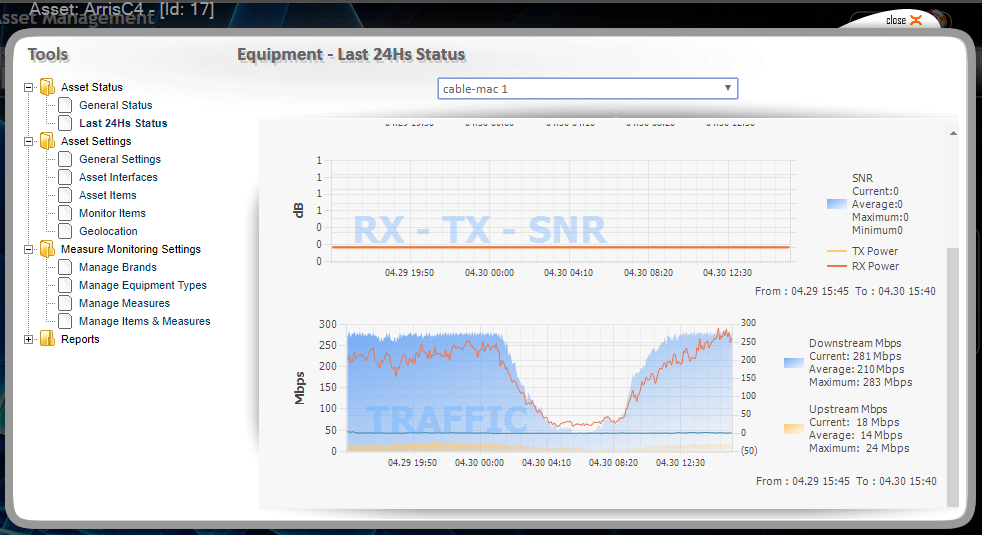Open Manage Equipment Types
982x535 pixels.
point(143,285)
